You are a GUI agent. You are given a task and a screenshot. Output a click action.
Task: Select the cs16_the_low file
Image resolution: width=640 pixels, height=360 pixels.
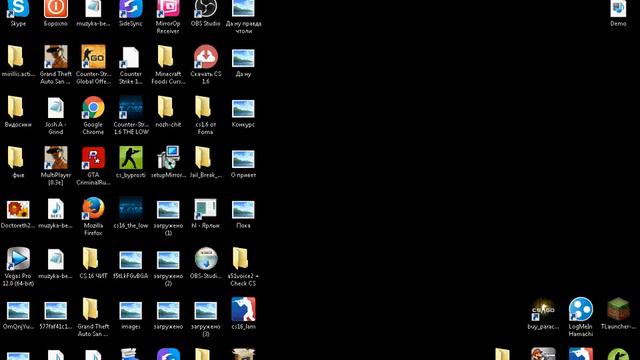point(131,208)
